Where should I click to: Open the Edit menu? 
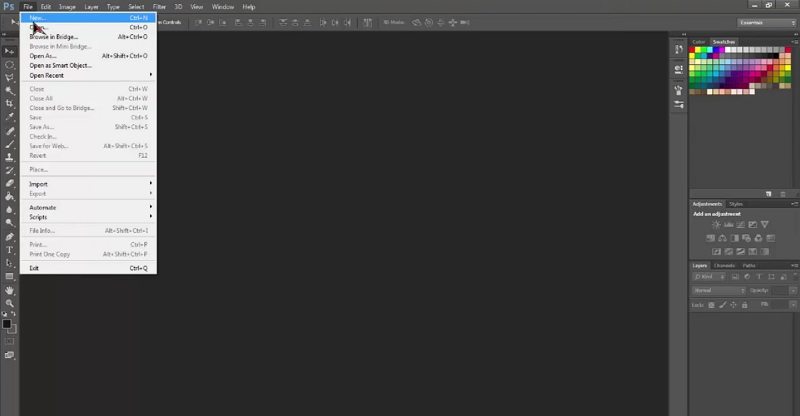[46, 7]
